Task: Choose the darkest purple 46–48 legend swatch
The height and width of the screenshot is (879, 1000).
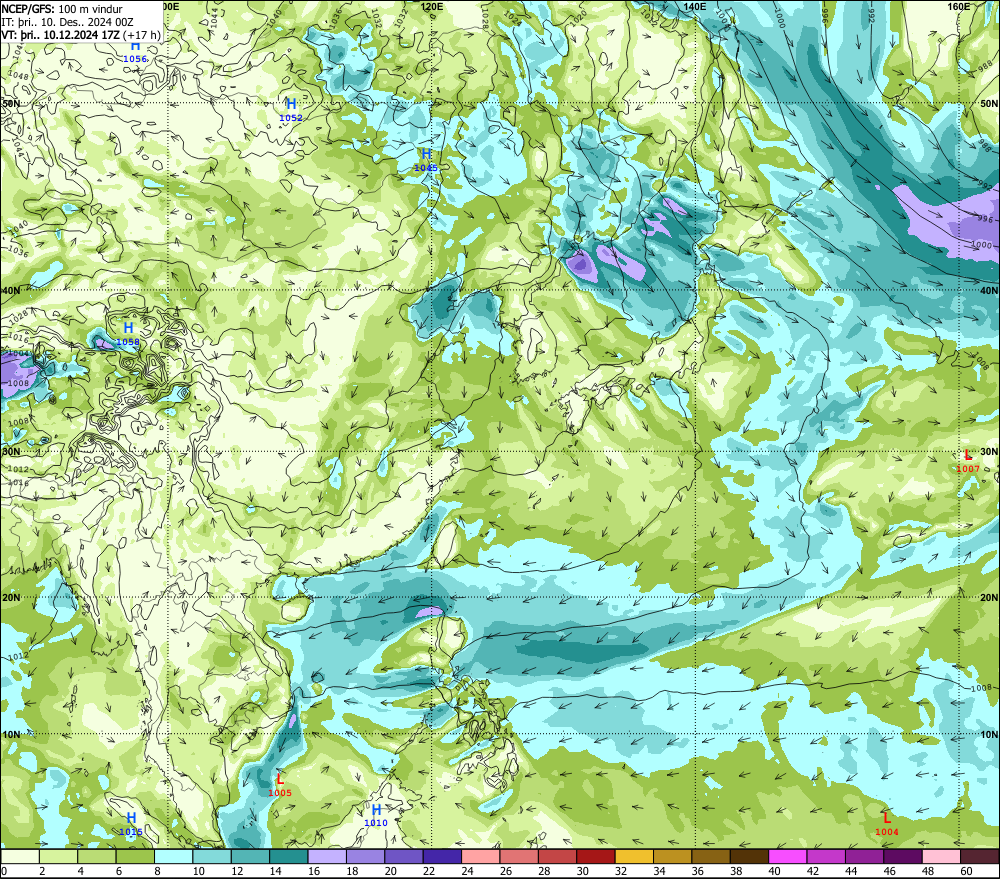Action: [902, 856]
